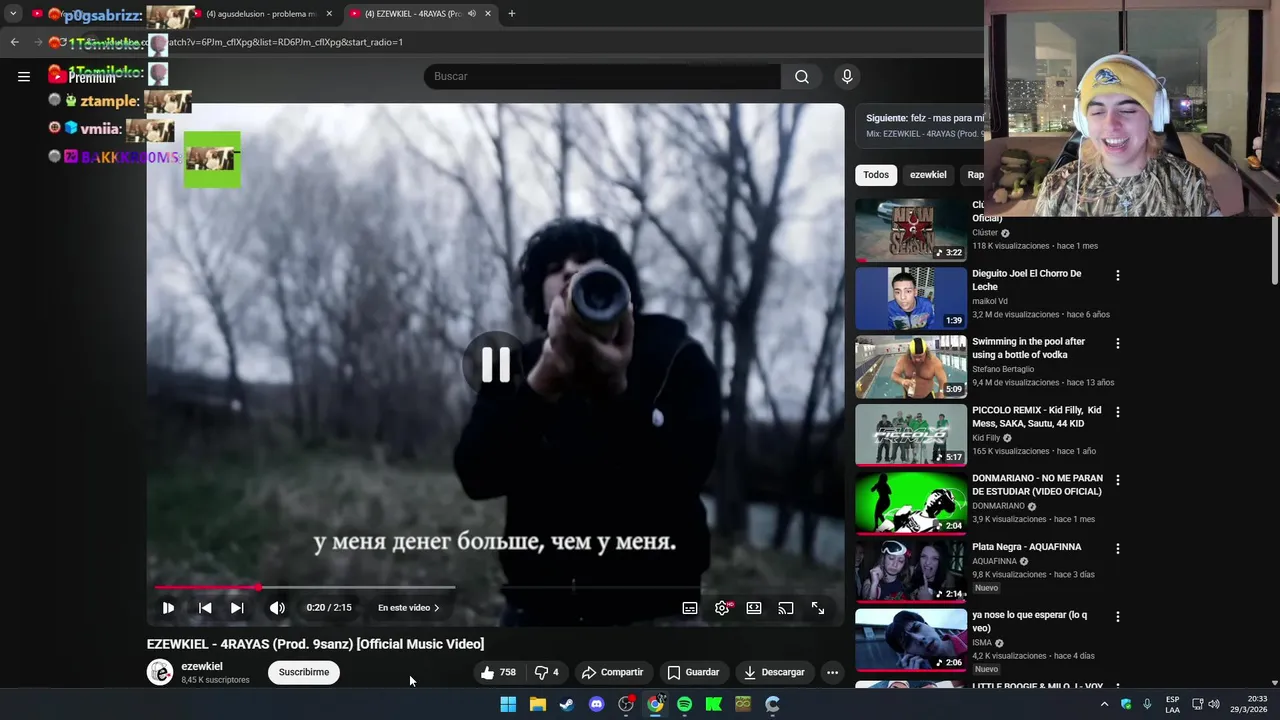Open options for 'ya nose lo que esperar'
The image size is (1280, 720).
point(1118,616)
